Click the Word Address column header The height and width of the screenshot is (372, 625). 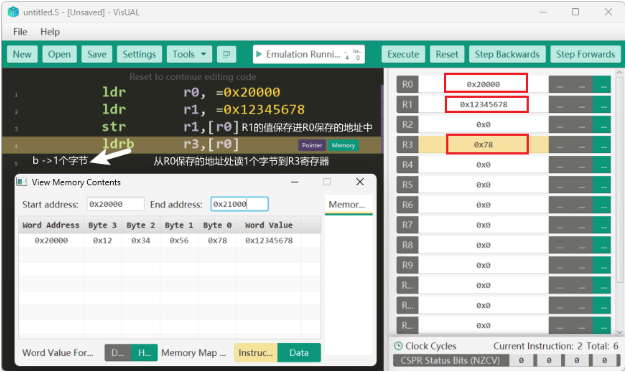click(x=51, y=225)
